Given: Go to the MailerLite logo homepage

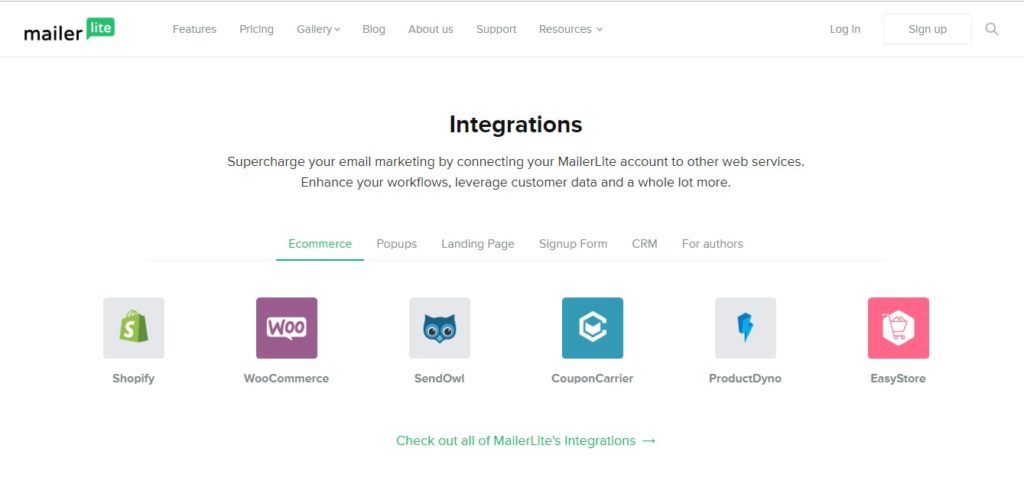Looking at the screenshot, I should (69, 29).
